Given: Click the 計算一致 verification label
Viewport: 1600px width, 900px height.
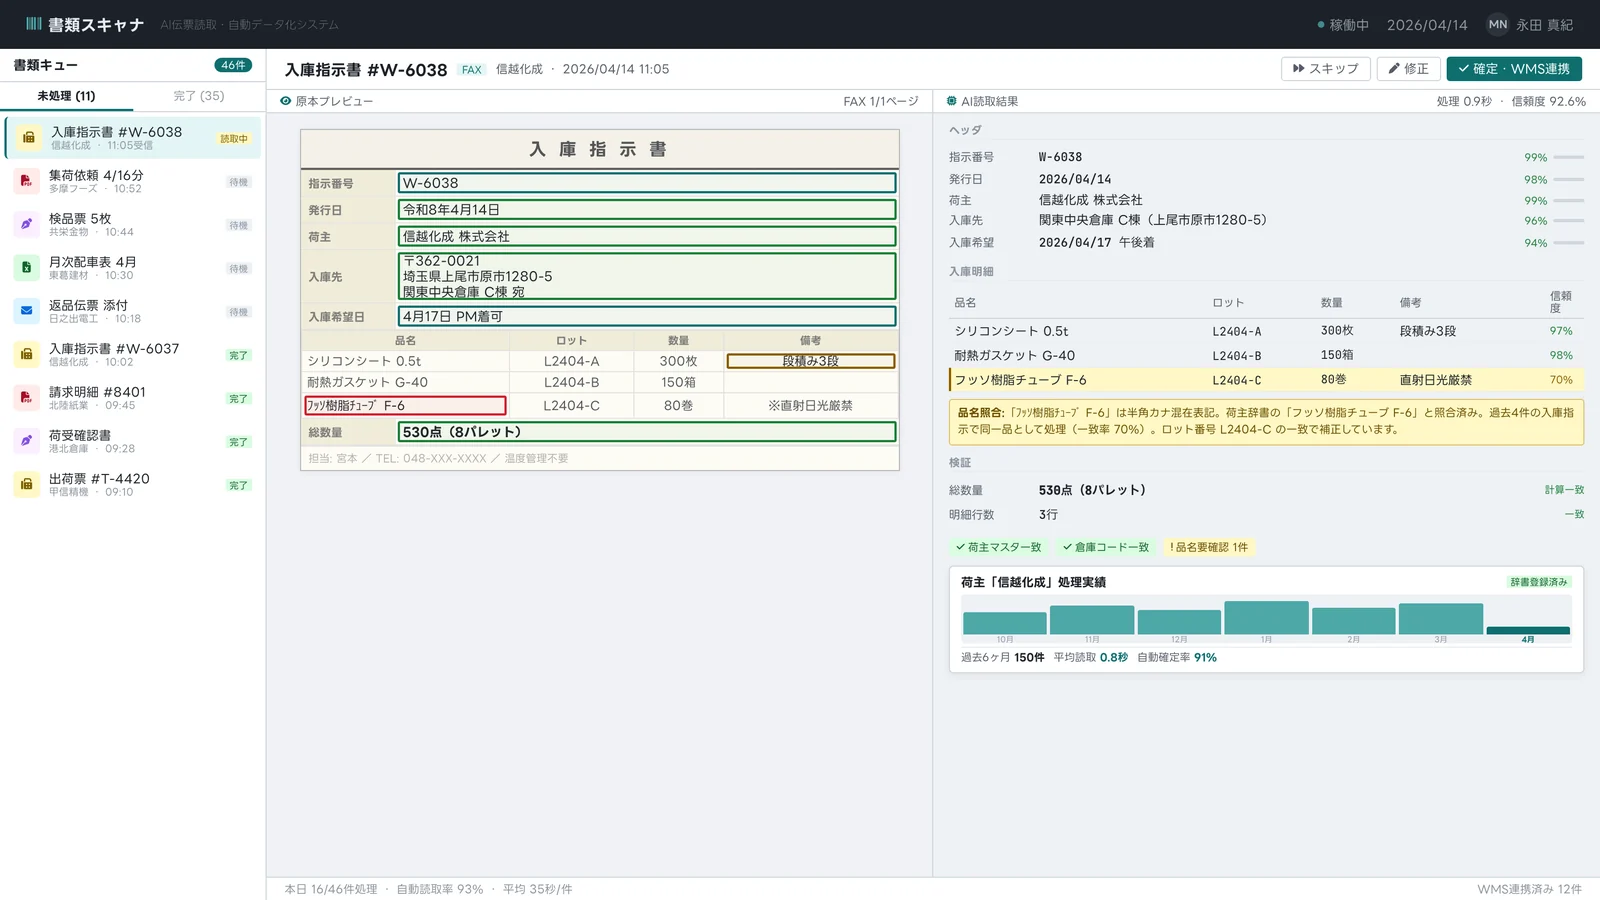Looking at the screenshot, I should 1564,490.
